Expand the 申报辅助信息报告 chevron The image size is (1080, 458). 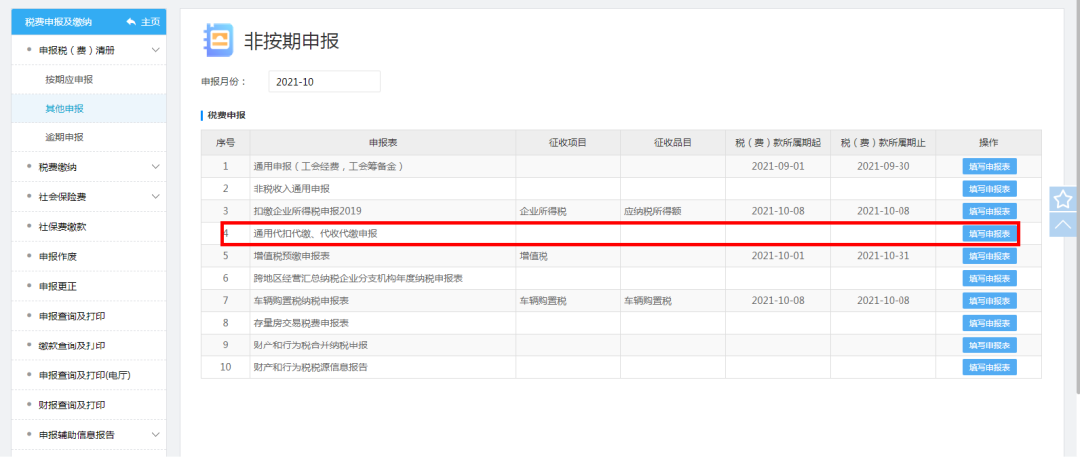coord(156,435)
